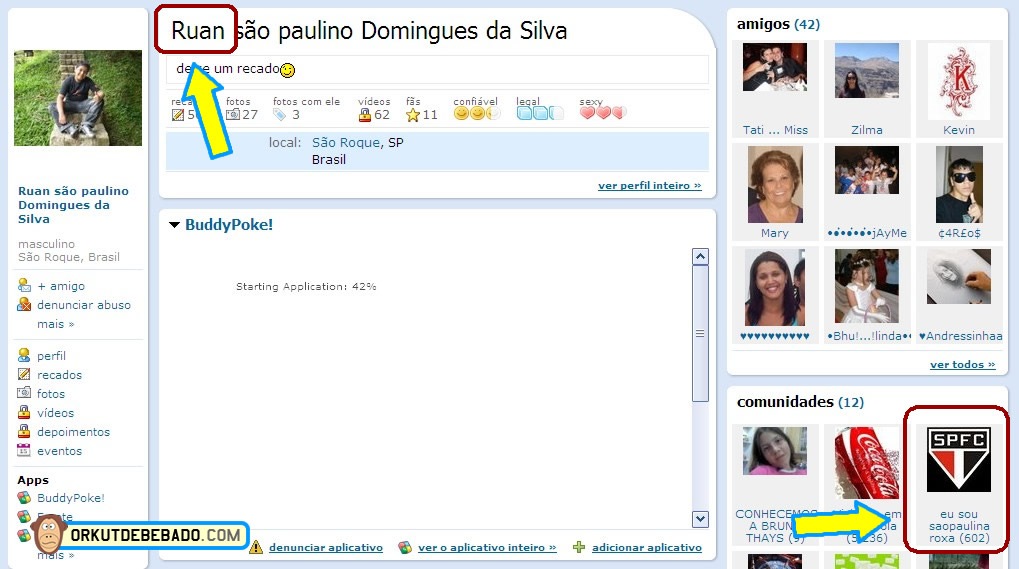
Task: Open the perfil icon in the sidebar
Action: pos(24,355)
